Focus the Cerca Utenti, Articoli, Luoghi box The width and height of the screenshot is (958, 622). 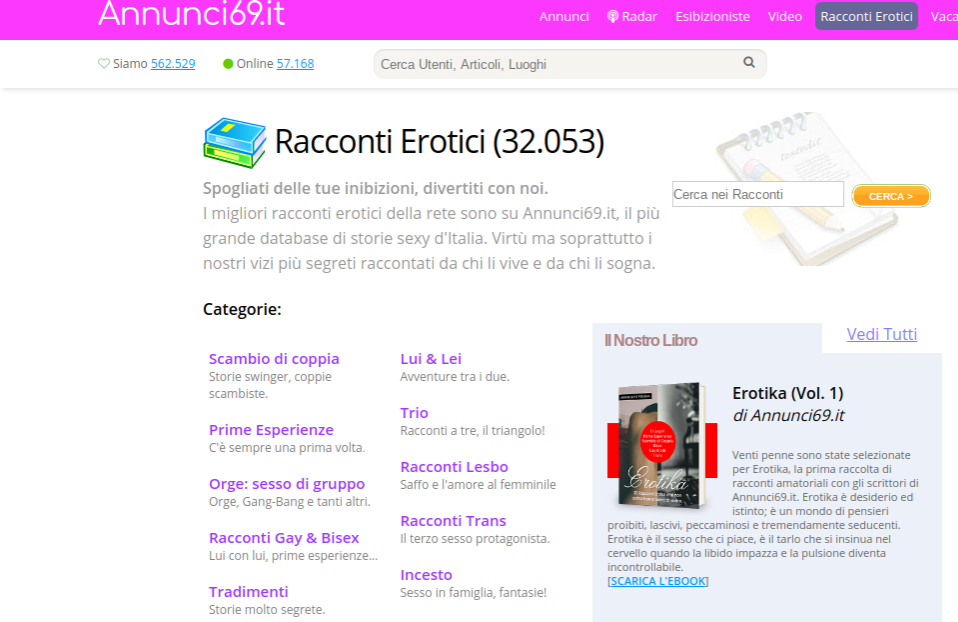[x=558, y=64]
